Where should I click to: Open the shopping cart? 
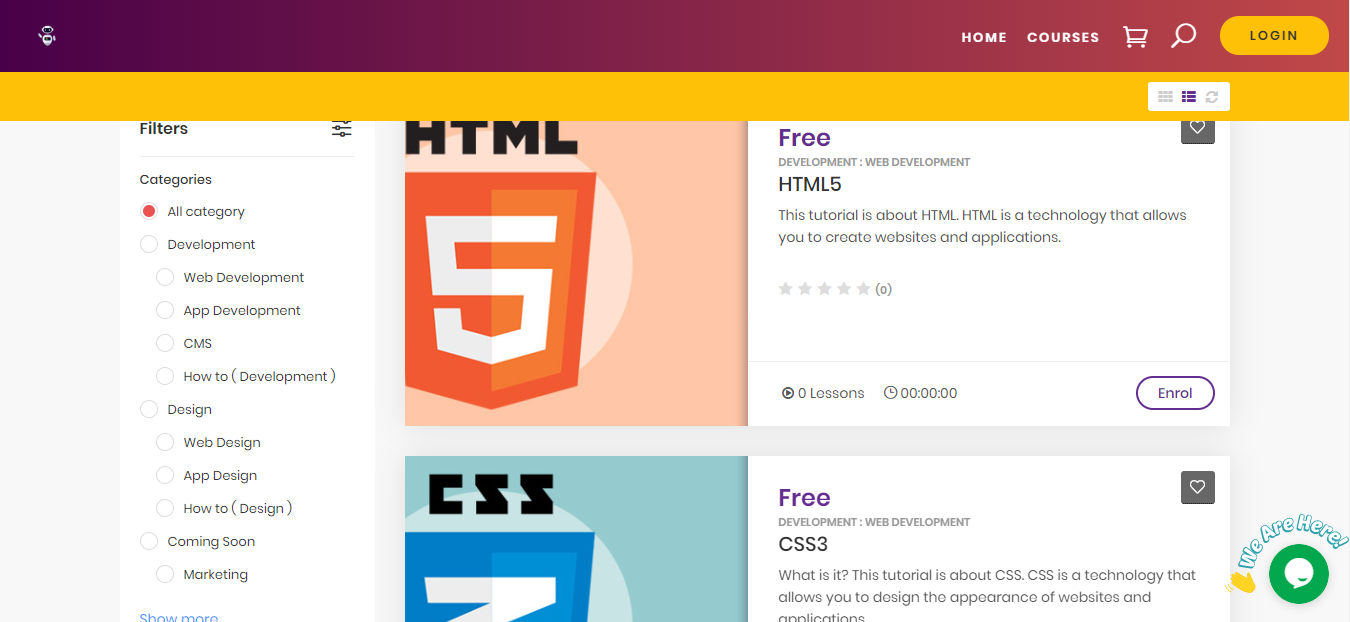[1135, 36]
